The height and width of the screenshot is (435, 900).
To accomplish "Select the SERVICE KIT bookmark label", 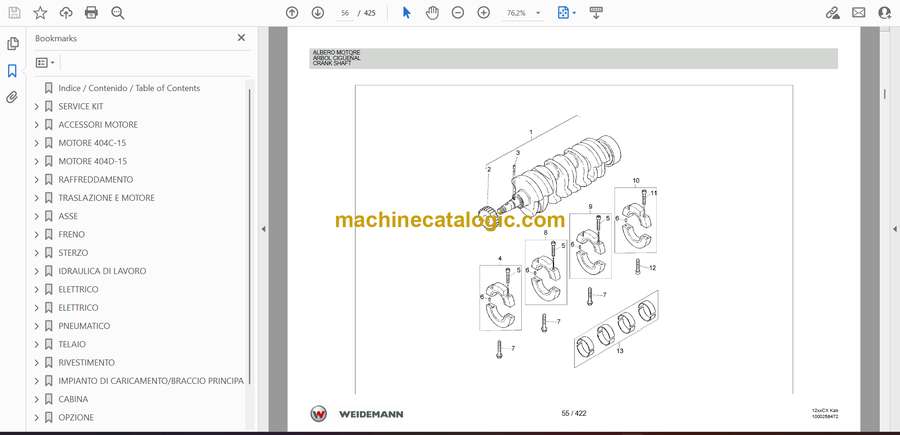I will tap(81, 106).
